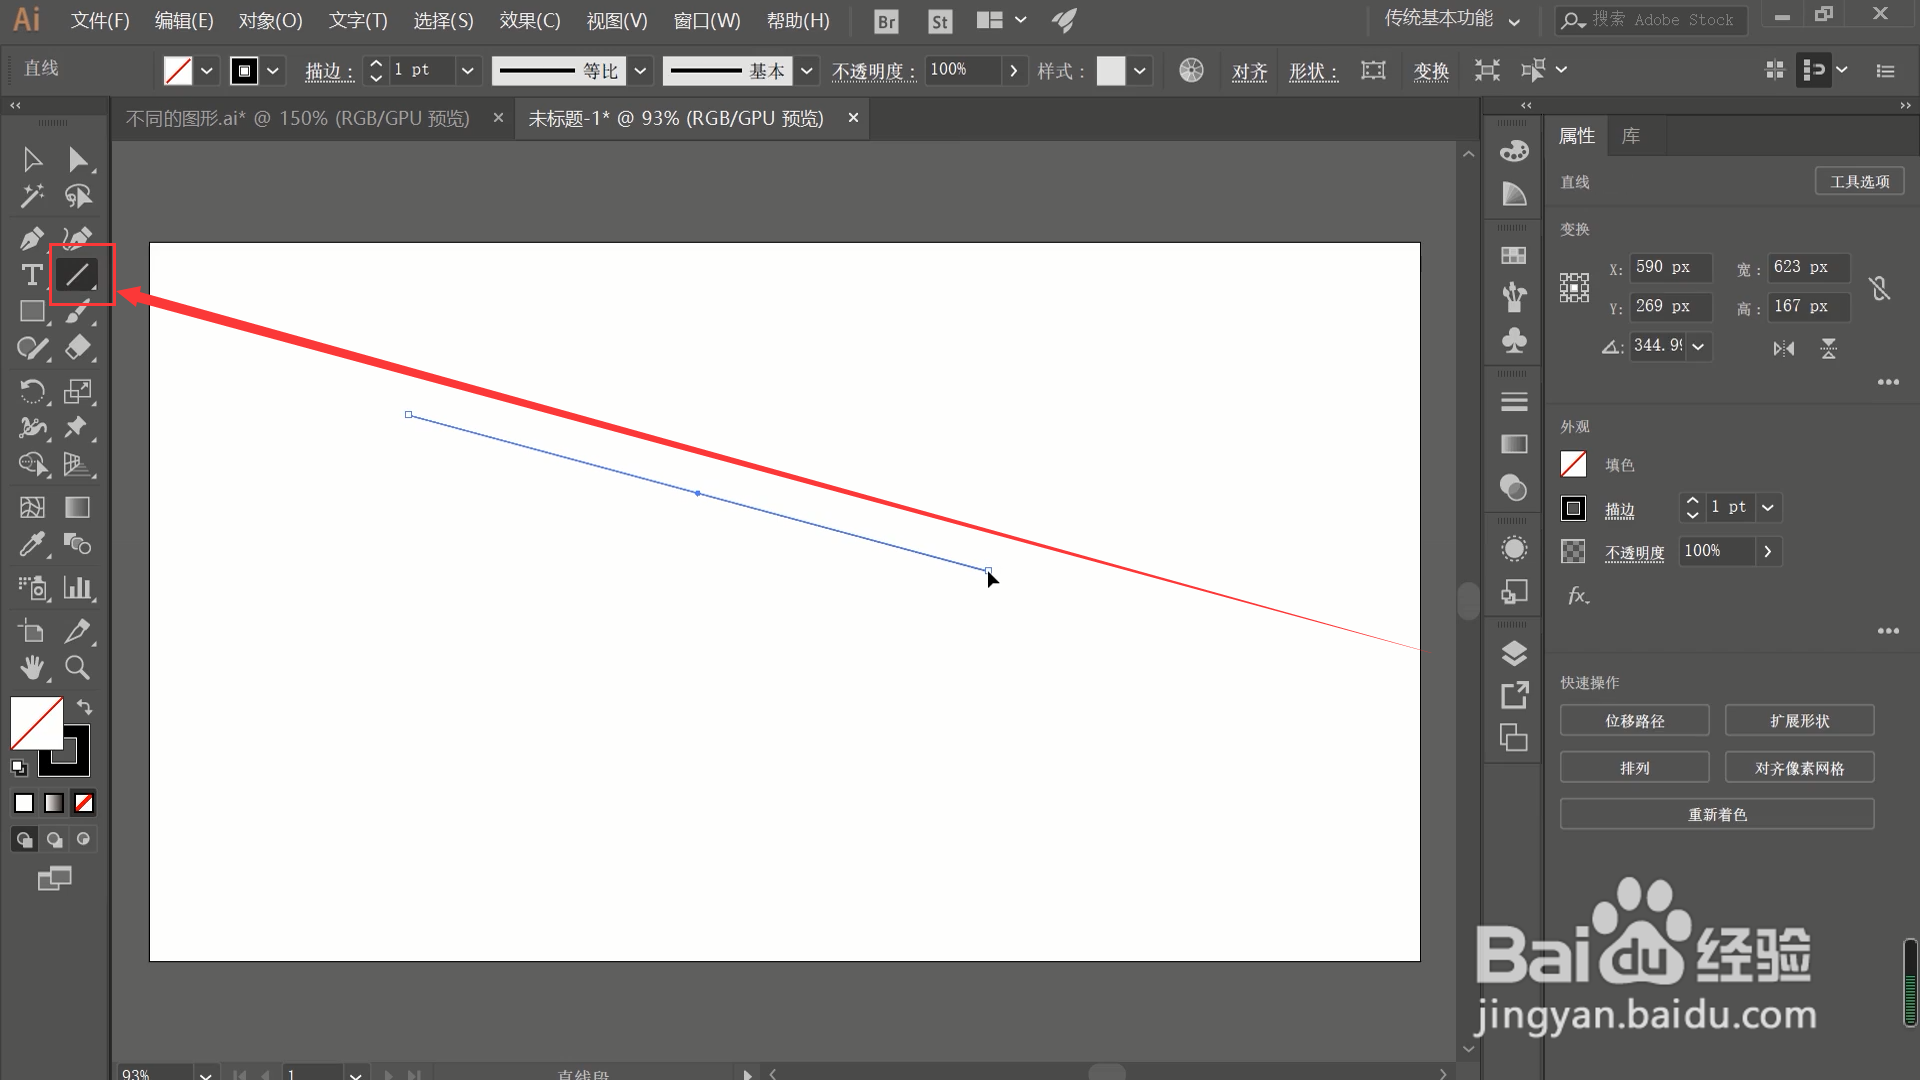The image size is (1920, 1080).
Task: Switch to the 不同的图形.ai document tab
Action: [298, 118]
